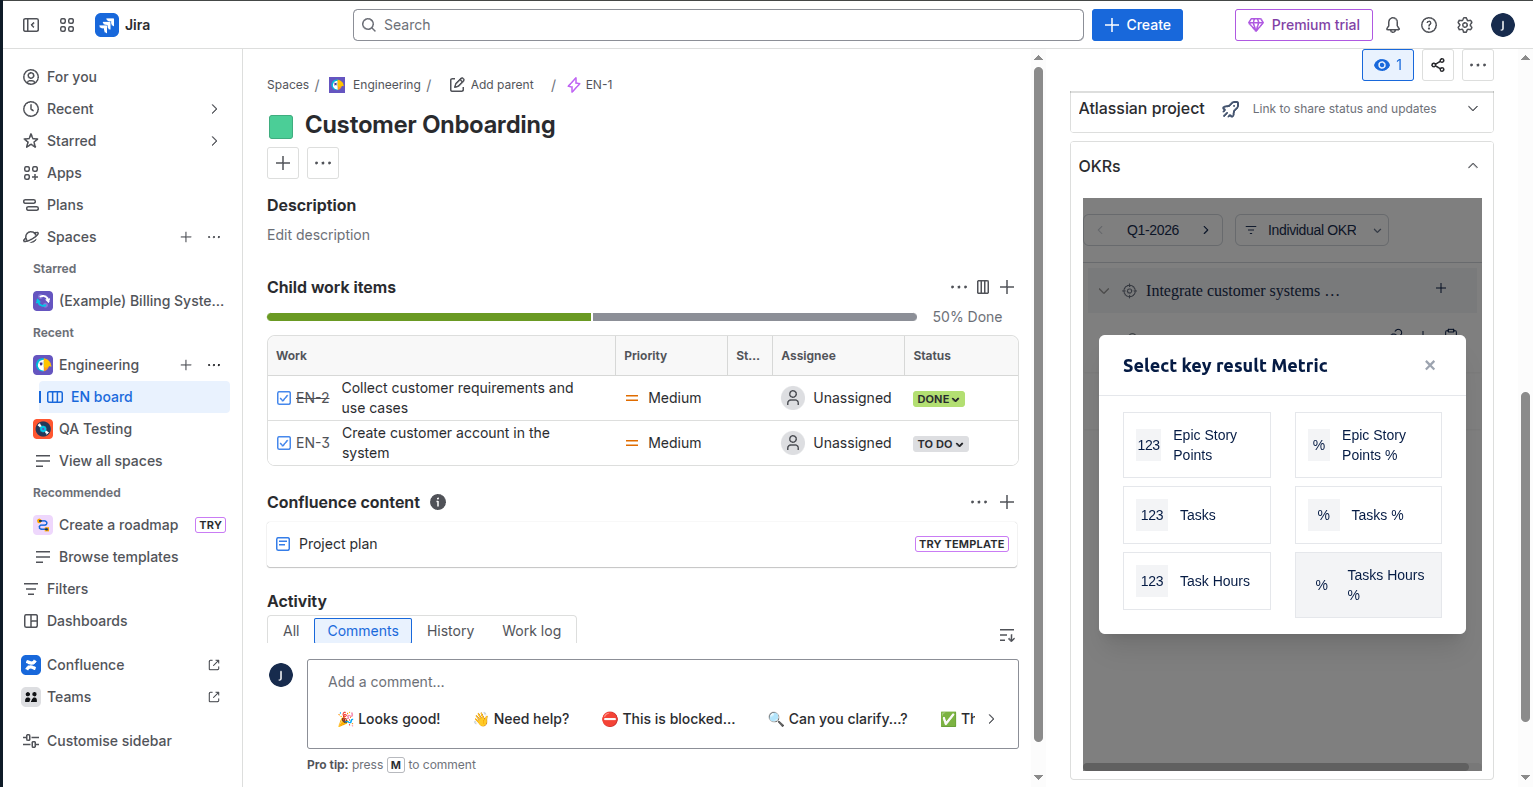1533x787 pixels.
Task: Open the TO DO status dropdown for EN-3
Action: 941,444
